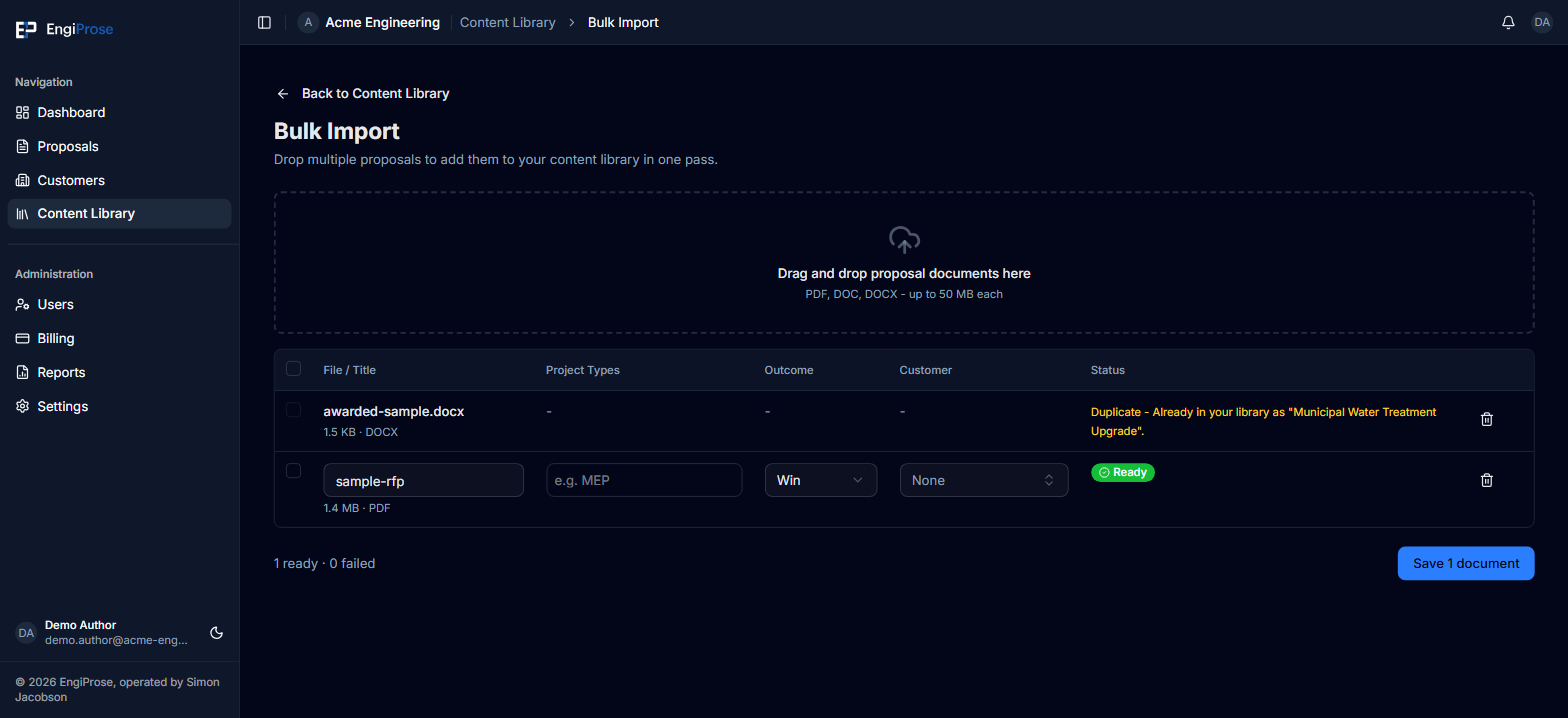Viewport: 1568px width, 718px height.
Task: Click the drag and drop upload zone
Action: coord(904,263)
